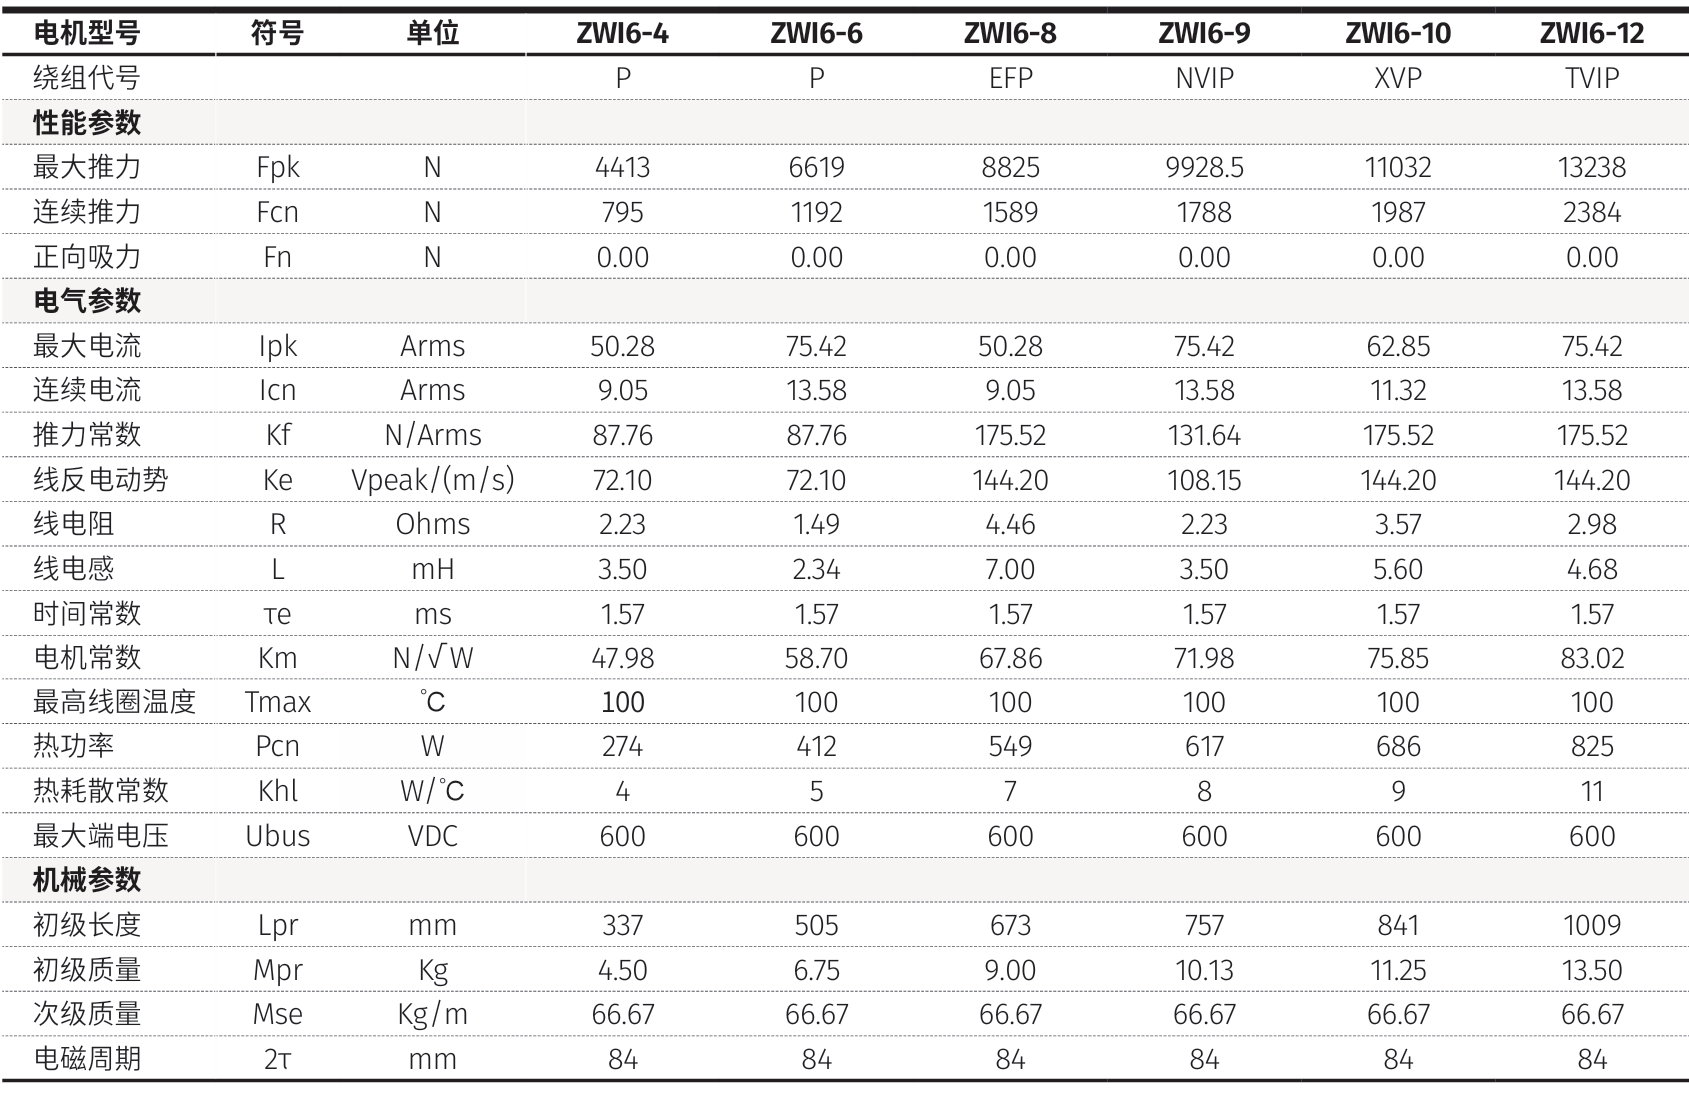This screenshot has height=1093, width=1689.
Task: Click the 最大推力 row label
Action: coord(87,167)
